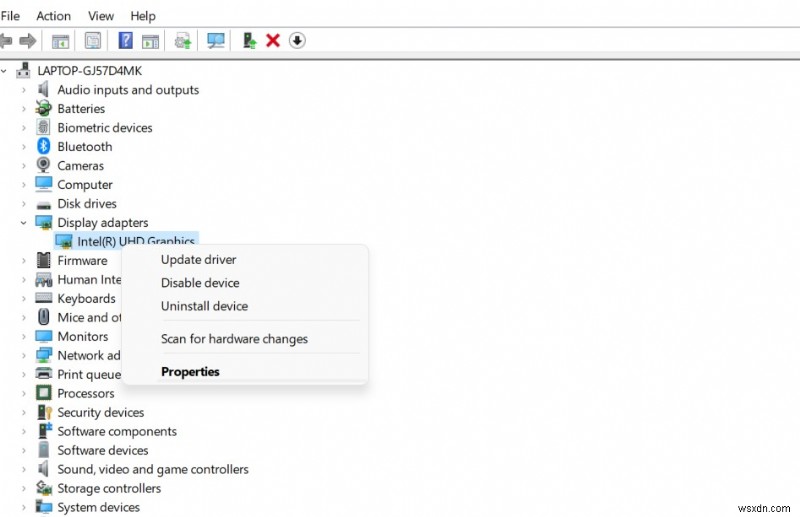
Task: Open the Action menu
Action: [54, 16]
